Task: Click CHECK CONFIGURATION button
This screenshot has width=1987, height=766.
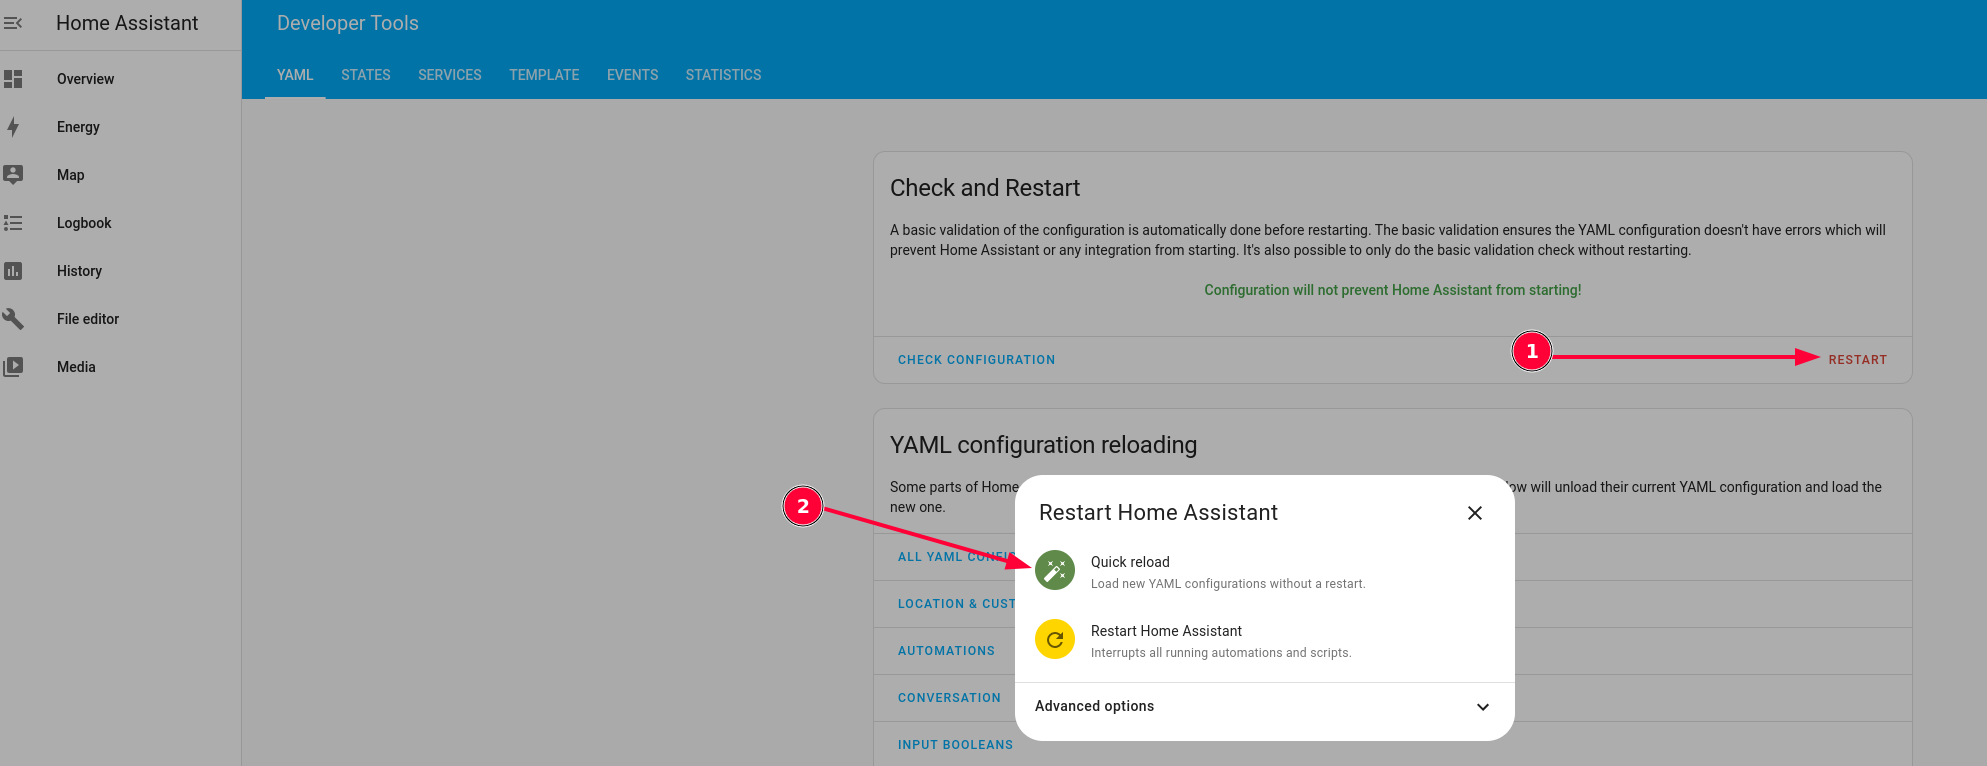Action: tap(977, 360)
